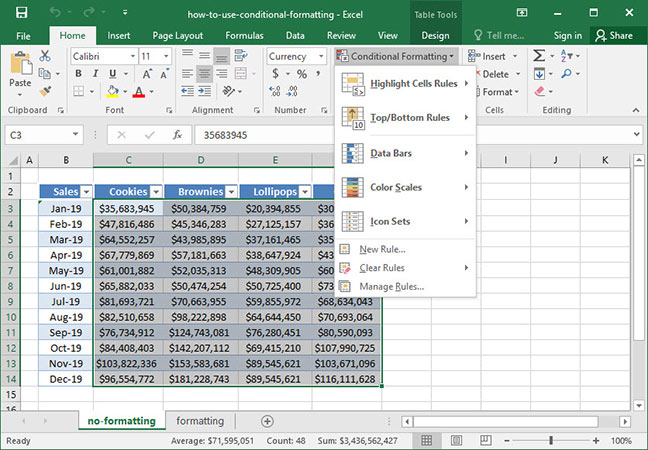Click Decrease Indent icon
Screen dimensions: 648x450
[x=187, y=91]
